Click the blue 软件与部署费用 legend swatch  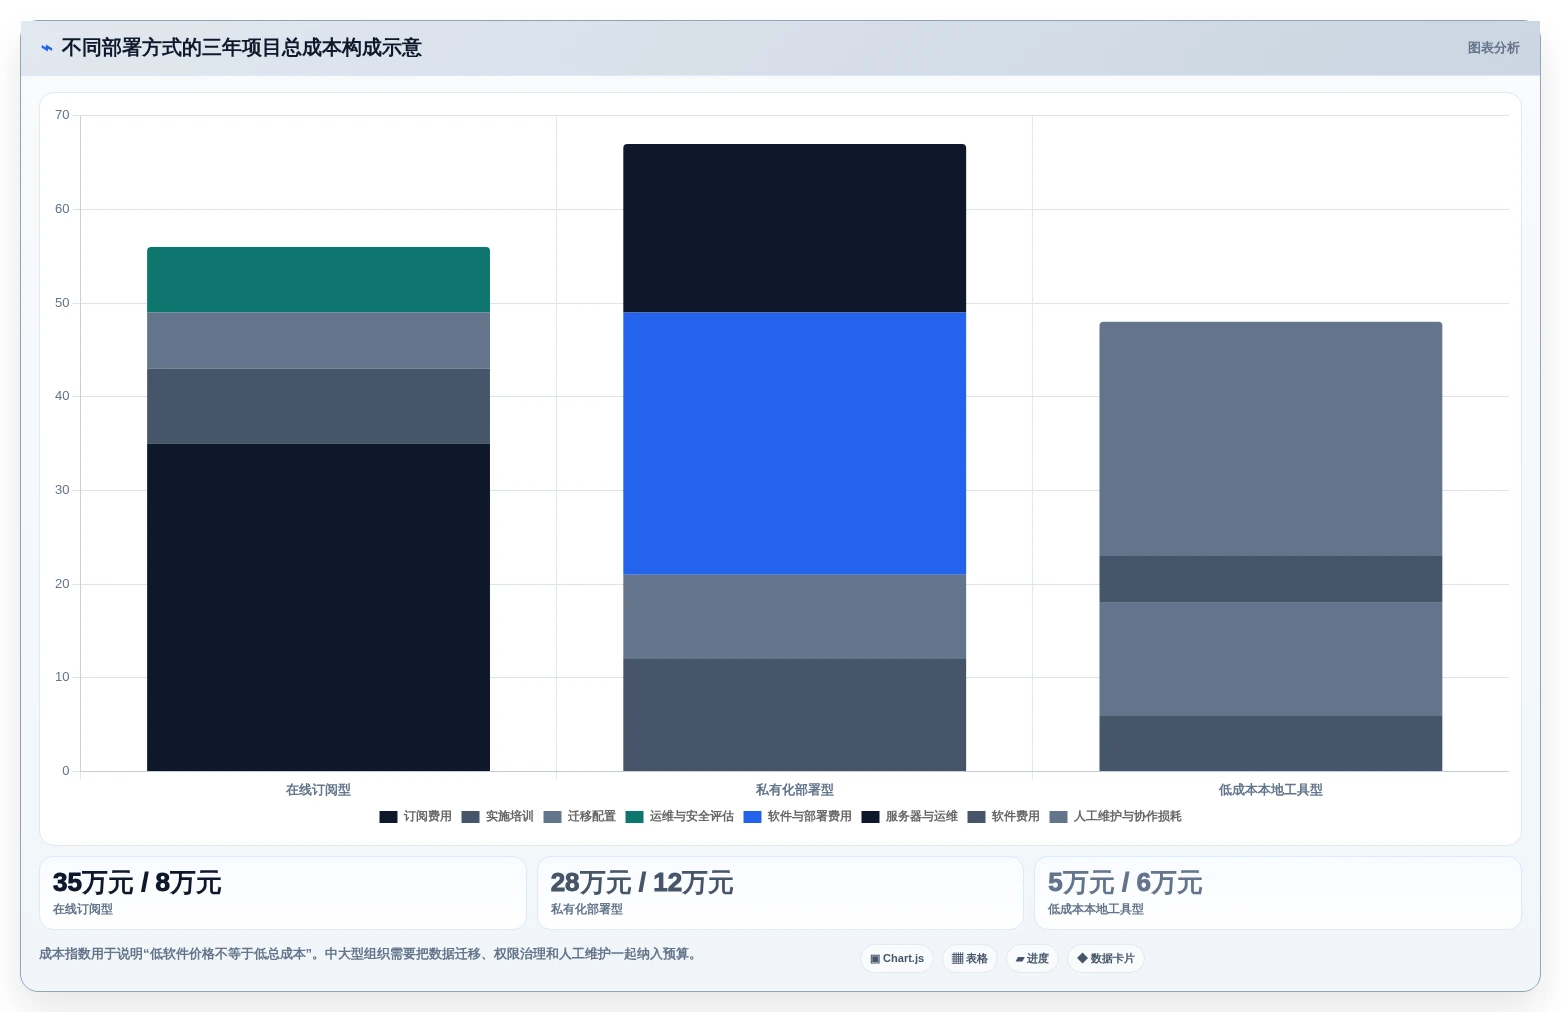tap(753, 817)
